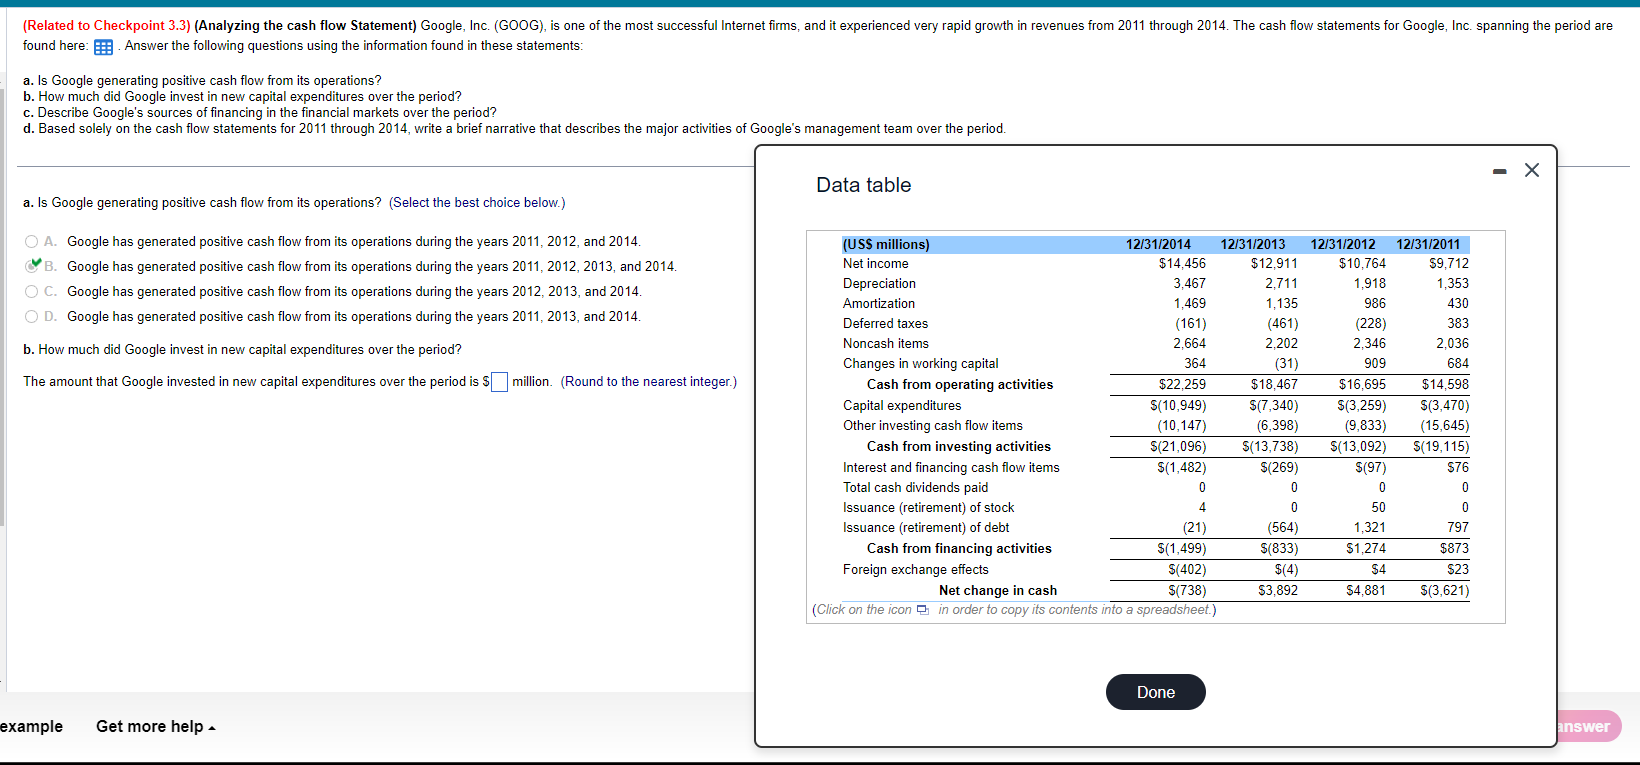
Task: Select answer choice B radio button
Action: [32, 267]
